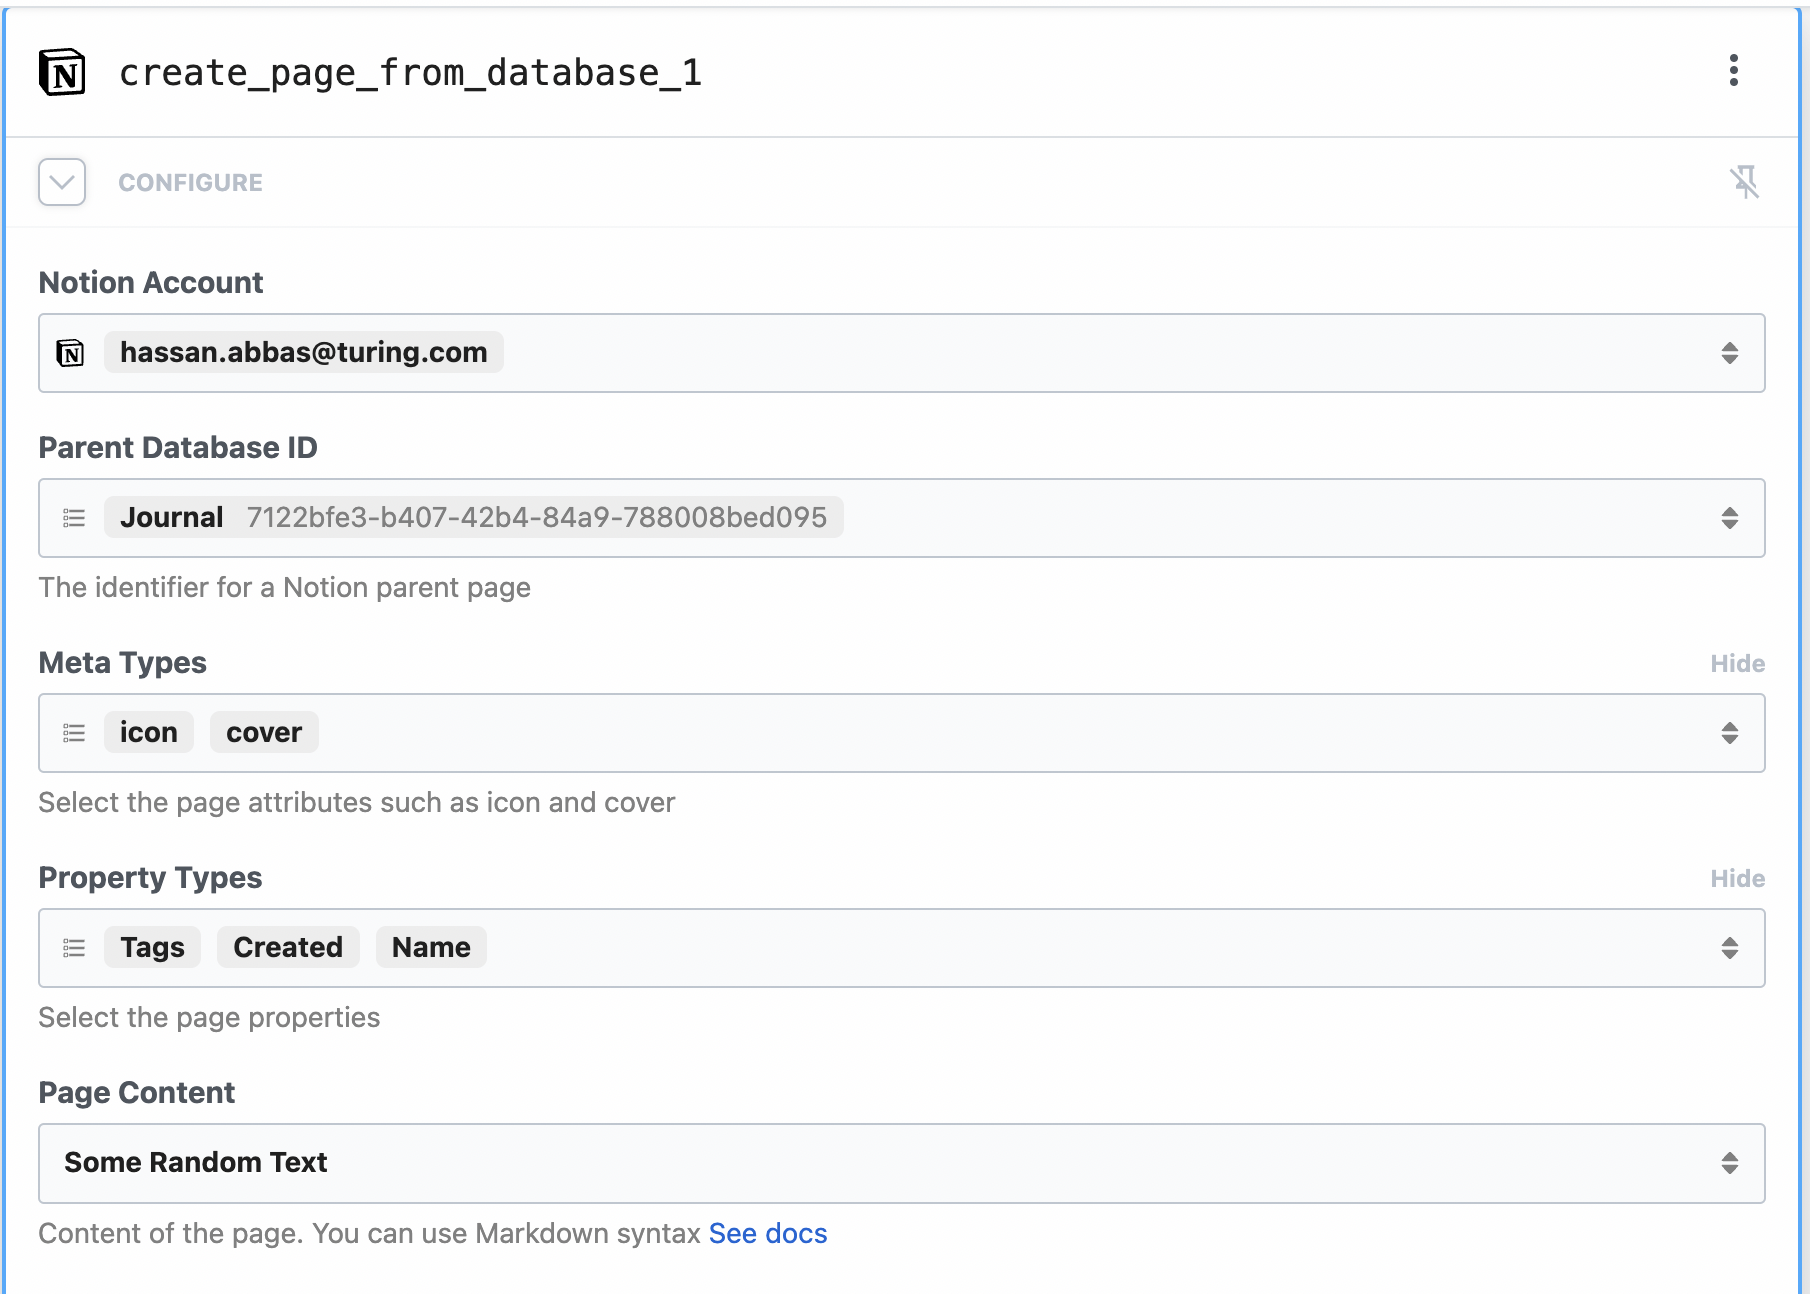The height and width of the screenshot is (1294, 1810).
Task: Select the cover meta type chip
Action: tap(264, 733)
